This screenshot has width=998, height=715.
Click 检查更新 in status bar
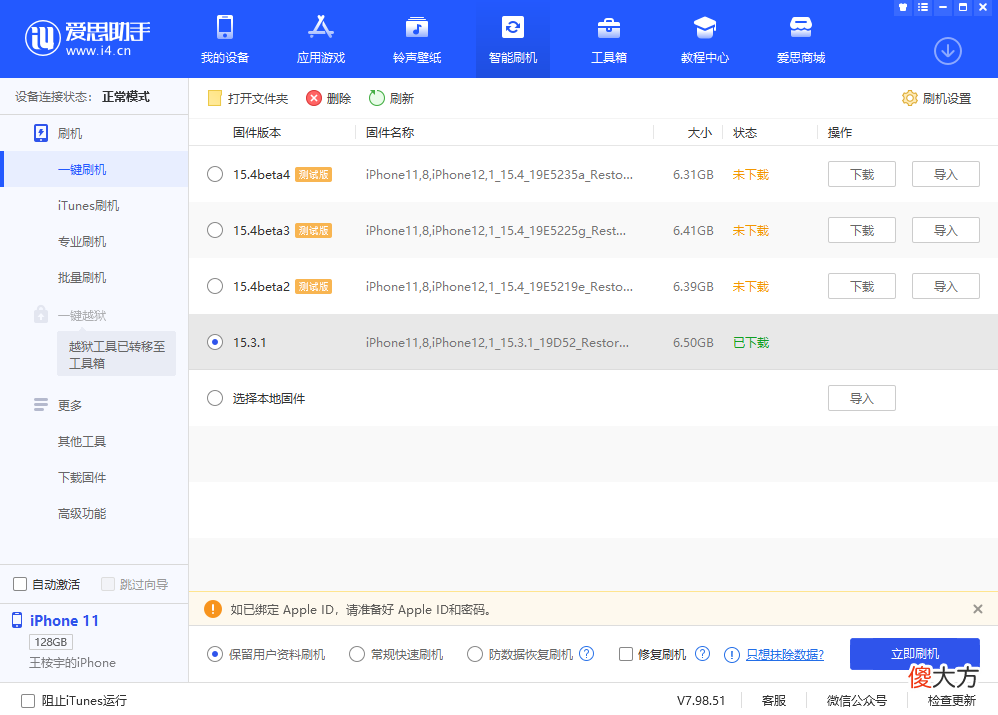[952, 700]
